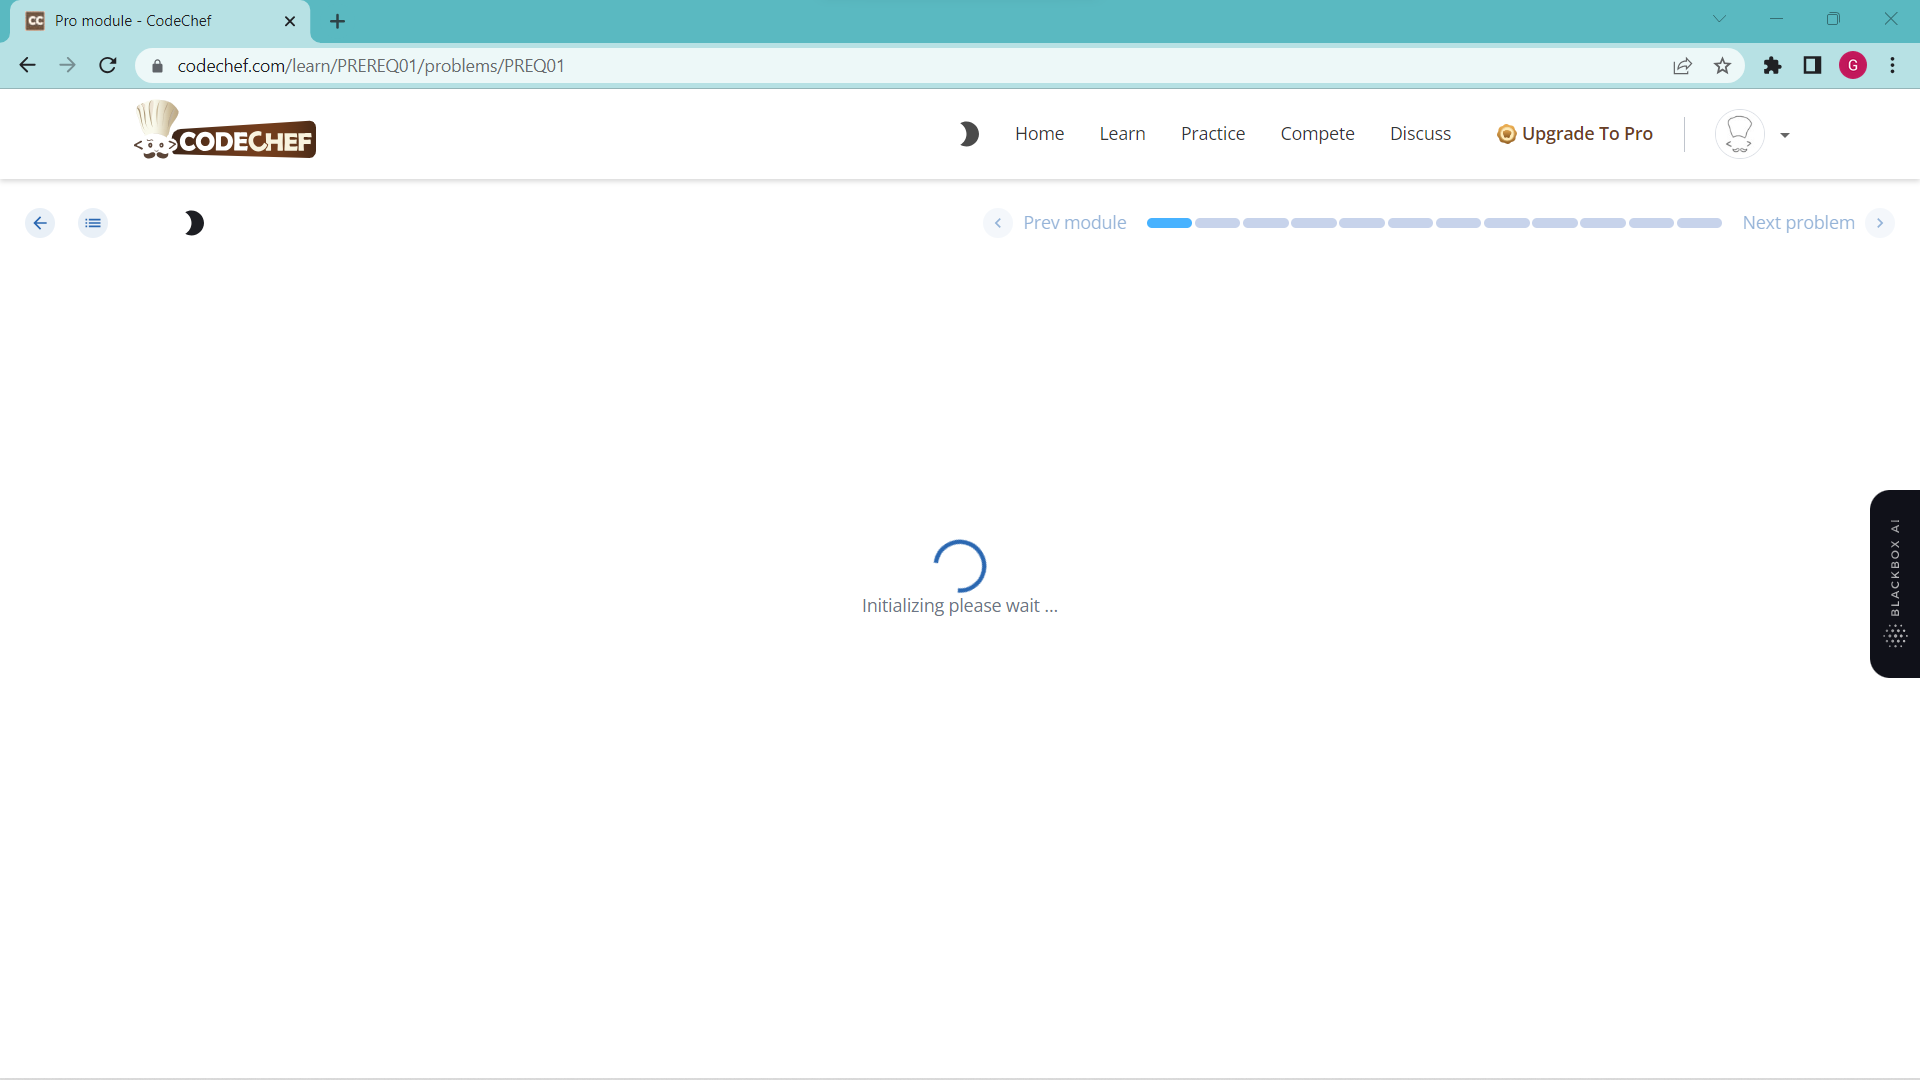Click the Next problem chevron
Image resolution: width=1920 pixels, height=1080 pixels.
(1880, 223)
